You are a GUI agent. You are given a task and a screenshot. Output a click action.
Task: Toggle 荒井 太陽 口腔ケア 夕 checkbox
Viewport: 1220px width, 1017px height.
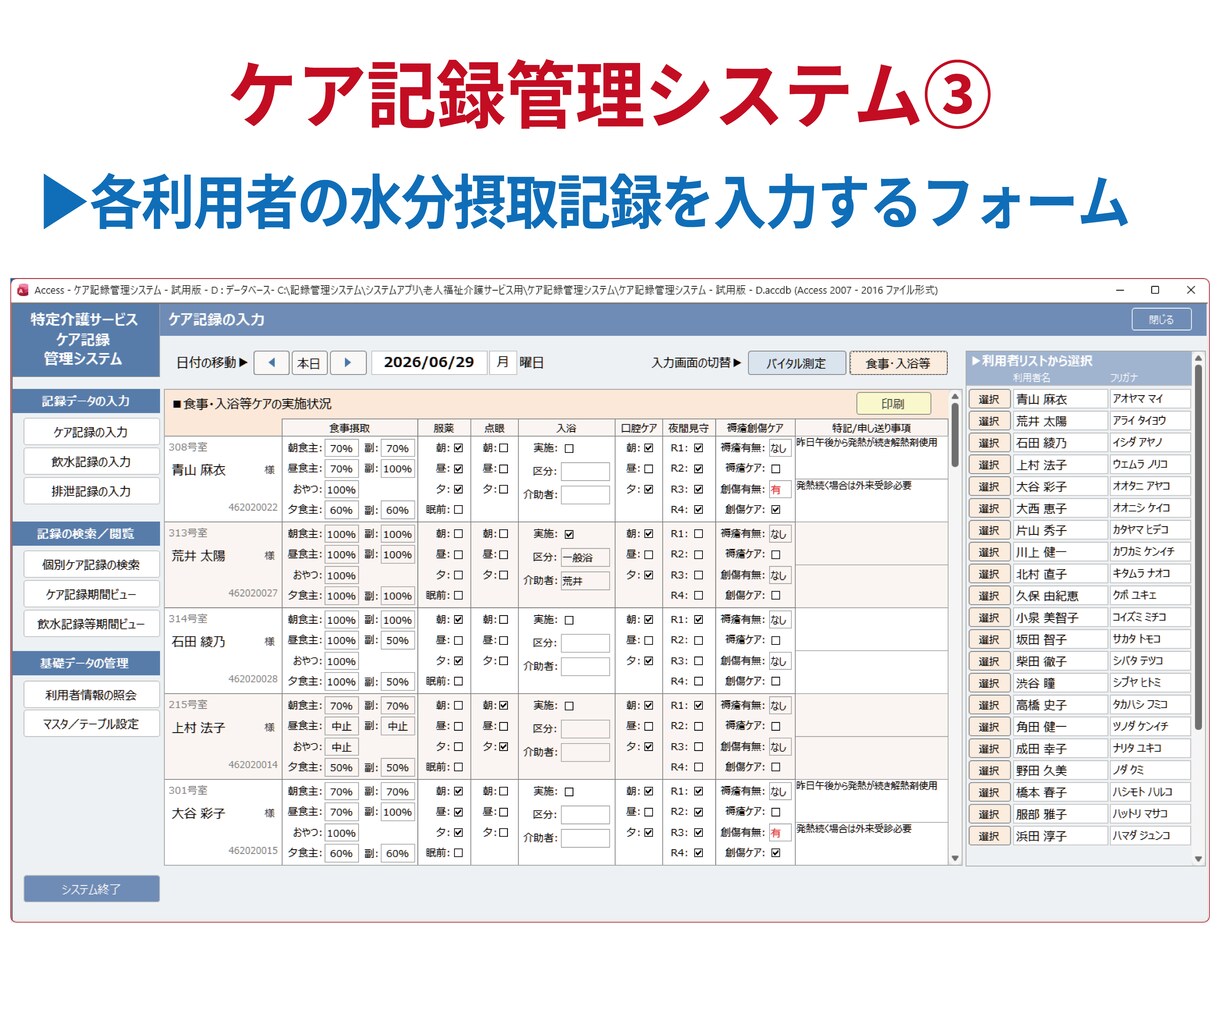tap(648, 575)
